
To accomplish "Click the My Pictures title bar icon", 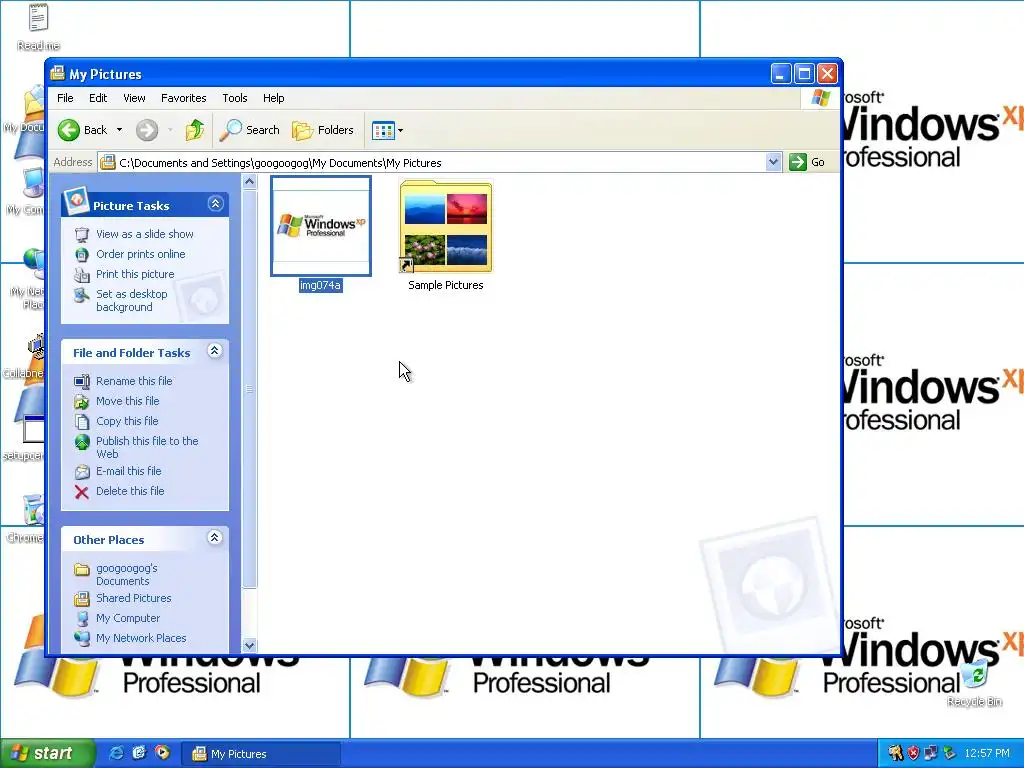I will coord(57,73).
